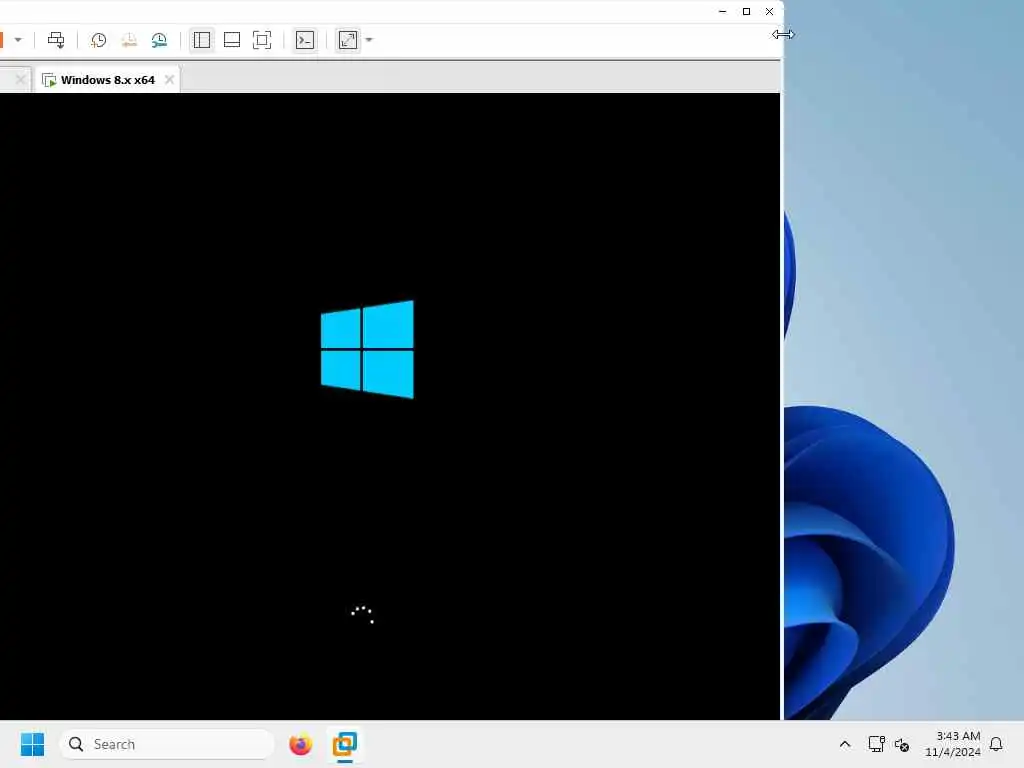Maximize the VMware Workstation window
The image size is (1024, 768).
(x=746, y=11)
